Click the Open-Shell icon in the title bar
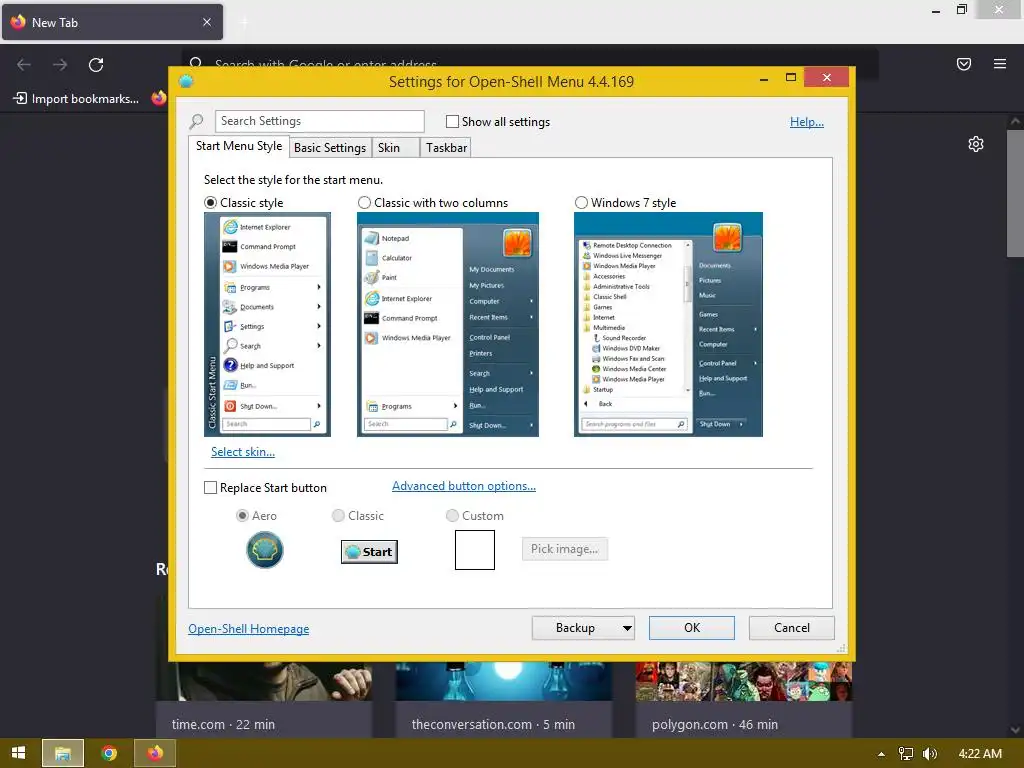The image size is (1024, 768). click(x=186, y=81)
